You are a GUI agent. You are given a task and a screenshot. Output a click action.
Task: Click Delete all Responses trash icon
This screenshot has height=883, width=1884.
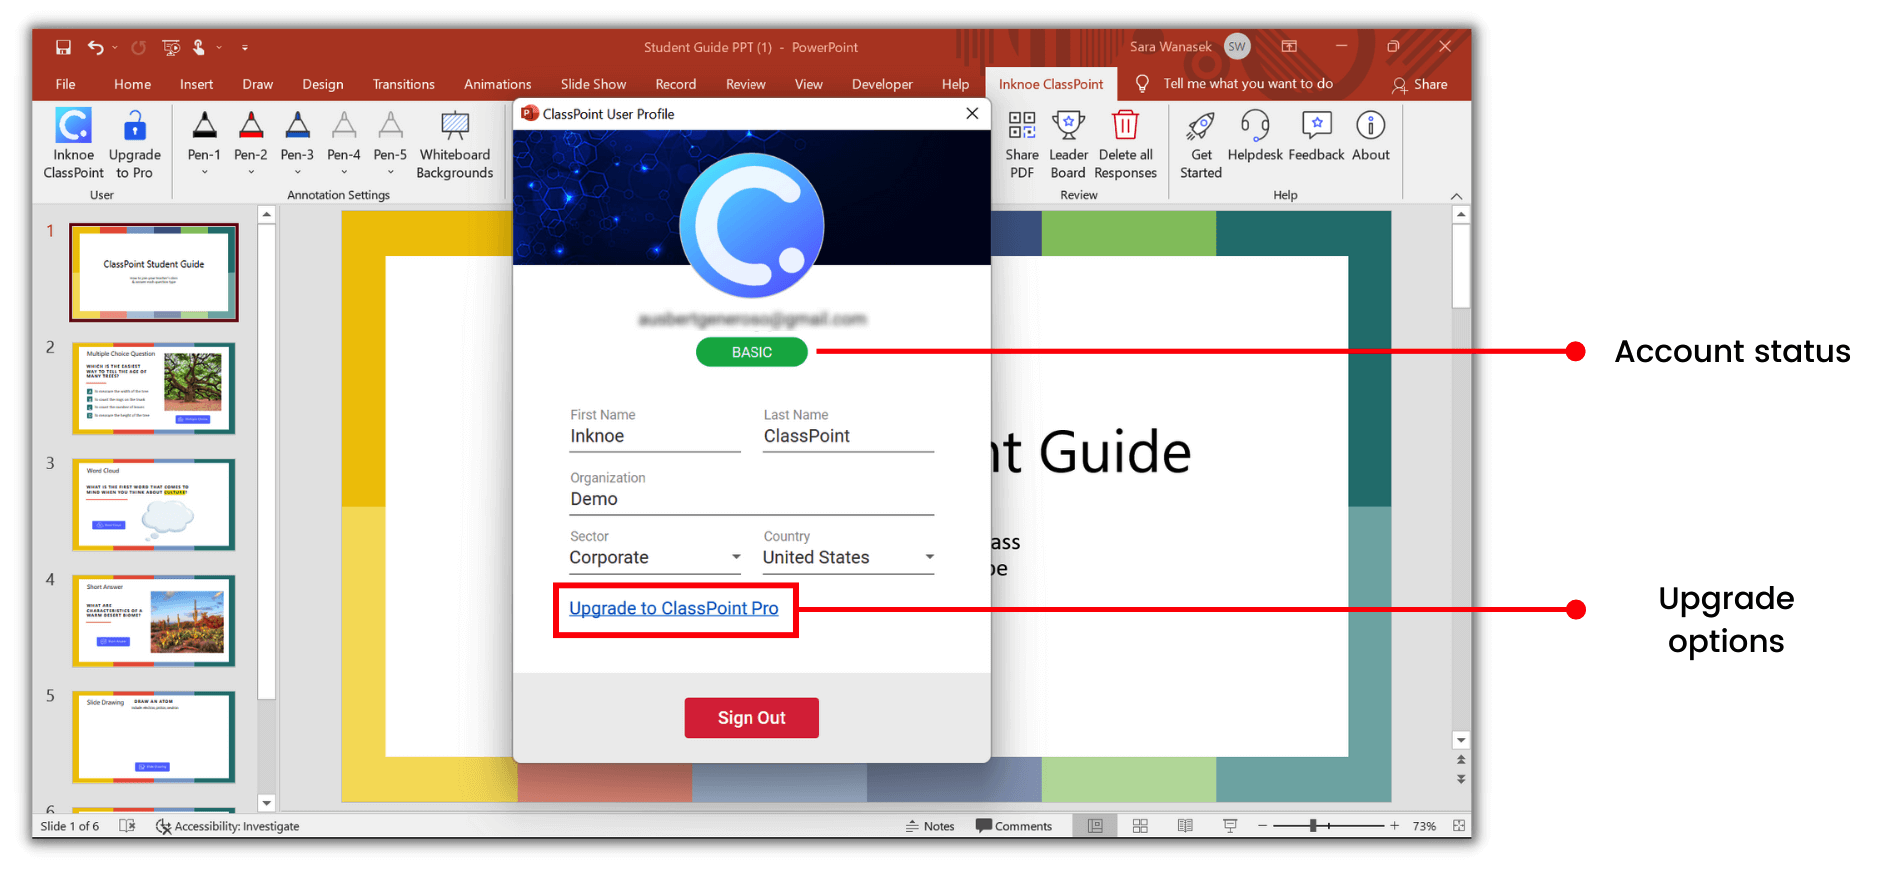1125,127
